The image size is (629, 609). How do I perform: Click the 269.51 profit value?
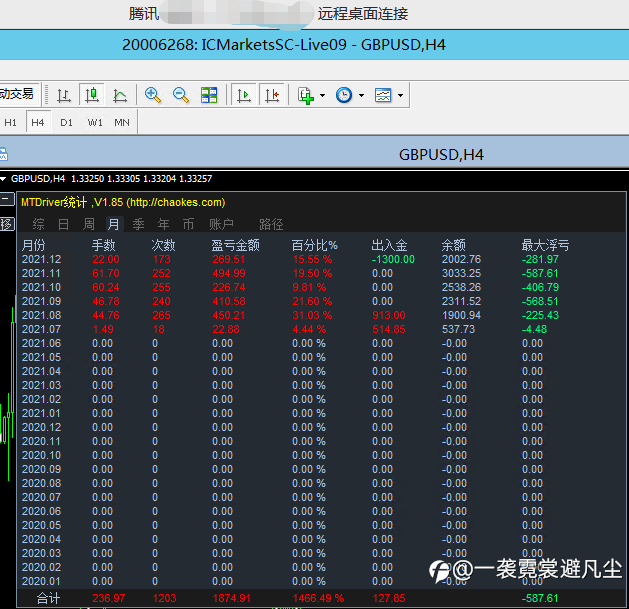[228, 259]
